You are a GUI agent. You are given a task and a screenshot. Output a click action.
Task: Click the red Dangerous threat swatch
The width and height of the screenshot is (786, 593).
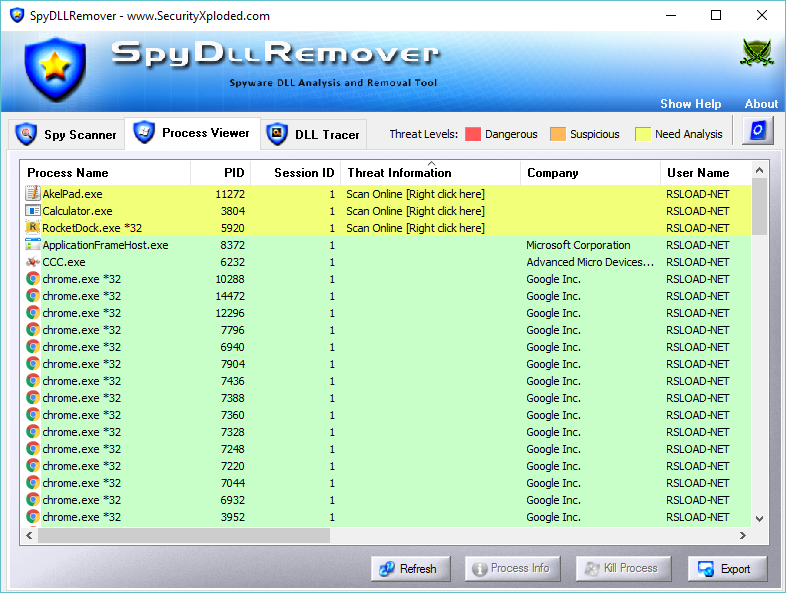[x=473, y=134]
